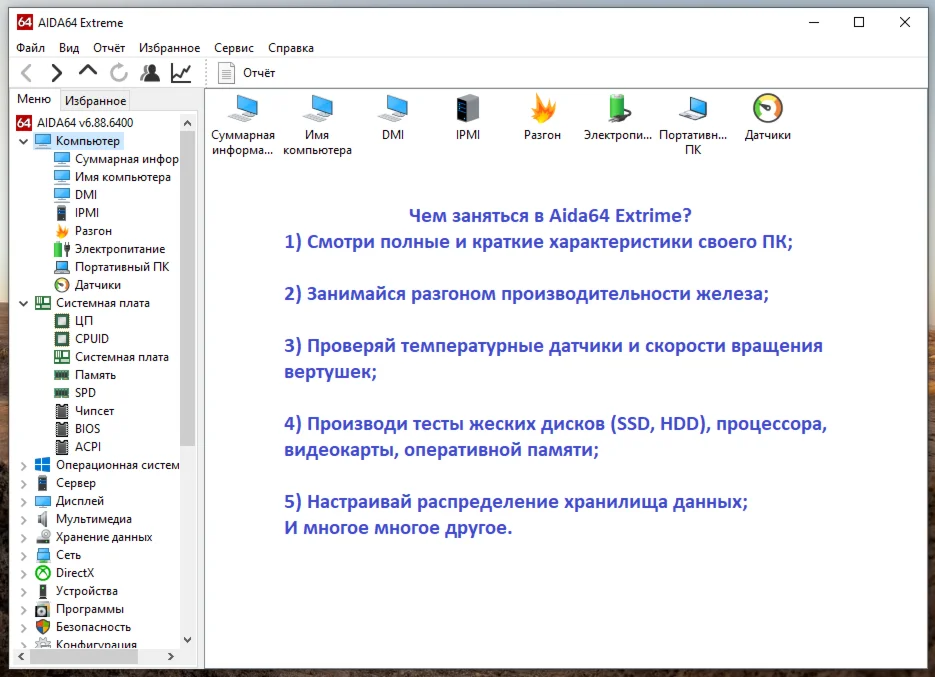Open the Датчики gauge icon in main panel
This screenshot has width=935, height=677.
pyautogui.click(x=767, y=108)
